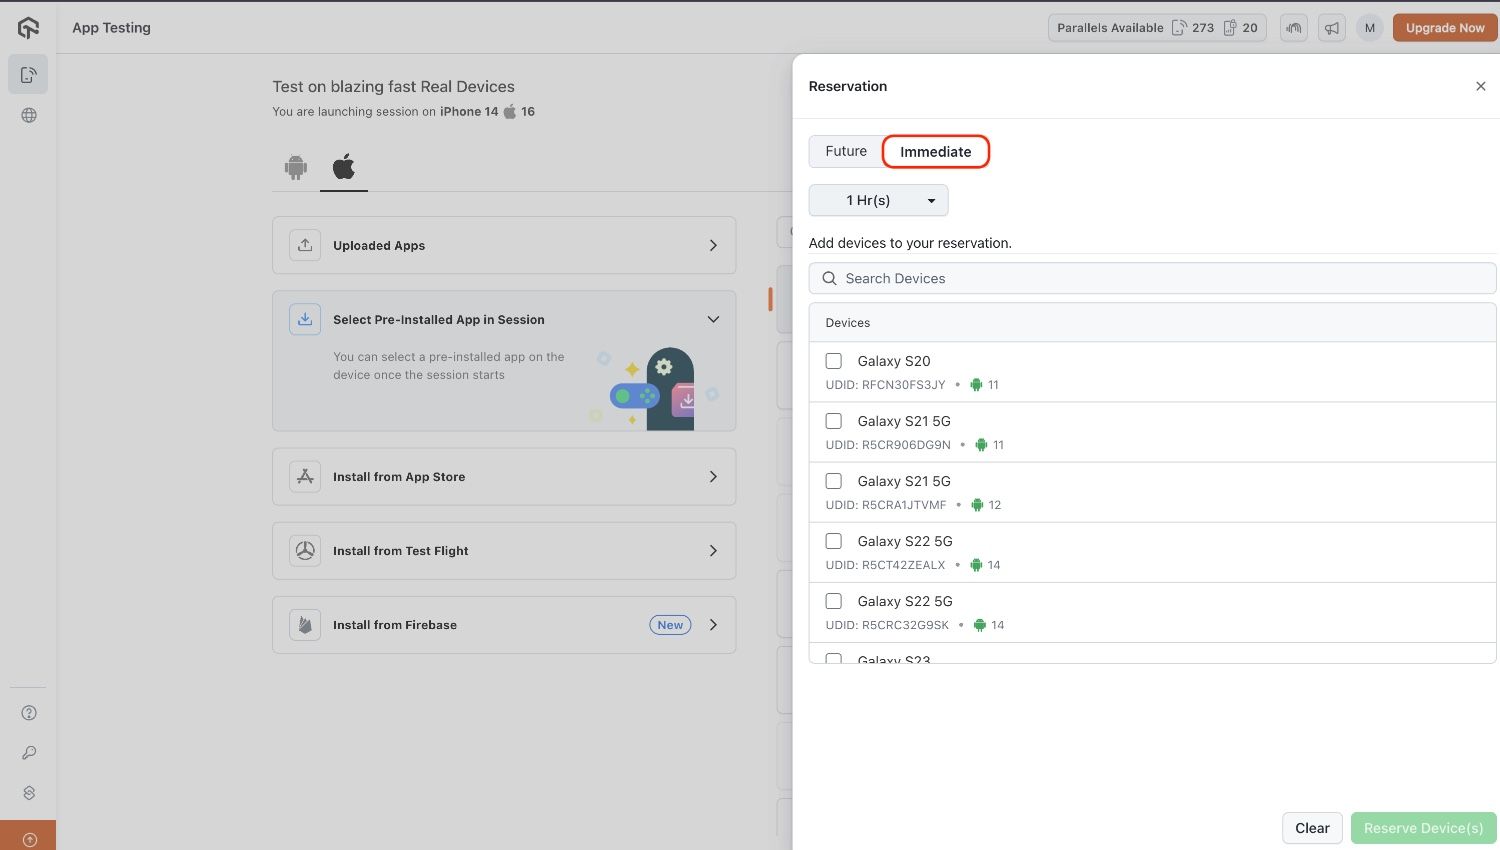1500x850 pixels.
Task: Click the user avatar M icon
Action: coord(1369,28)
